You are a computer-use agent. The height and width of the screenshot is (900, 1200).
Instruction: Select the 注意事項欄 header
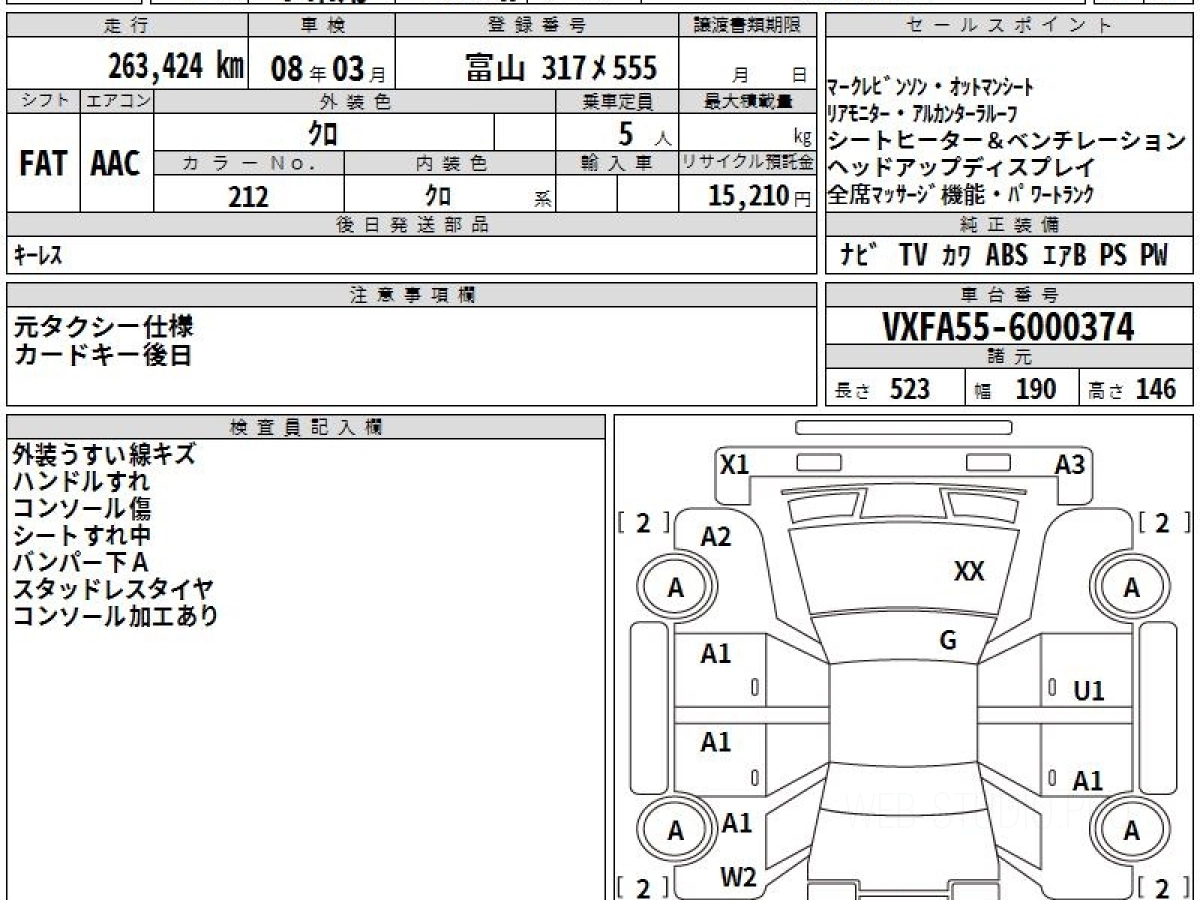pos(412,294)
